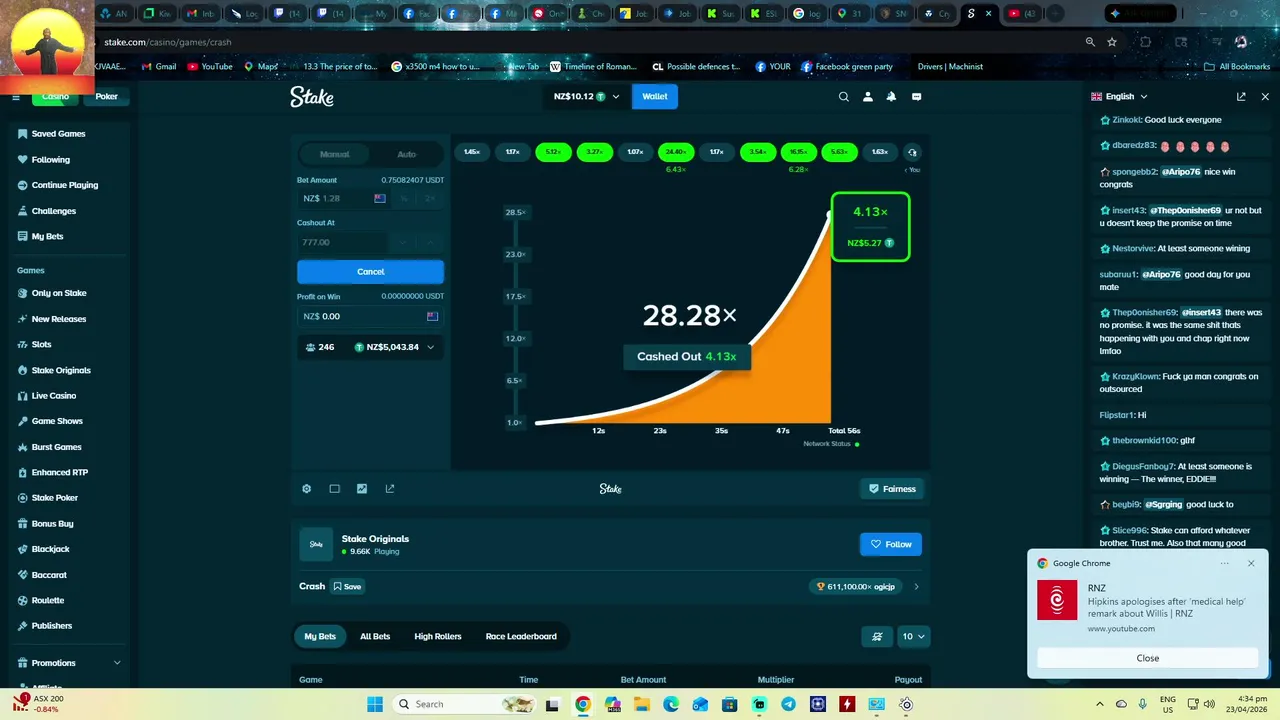
Task: Open rows count dropdown showing 10
Action: click(914, 636)
